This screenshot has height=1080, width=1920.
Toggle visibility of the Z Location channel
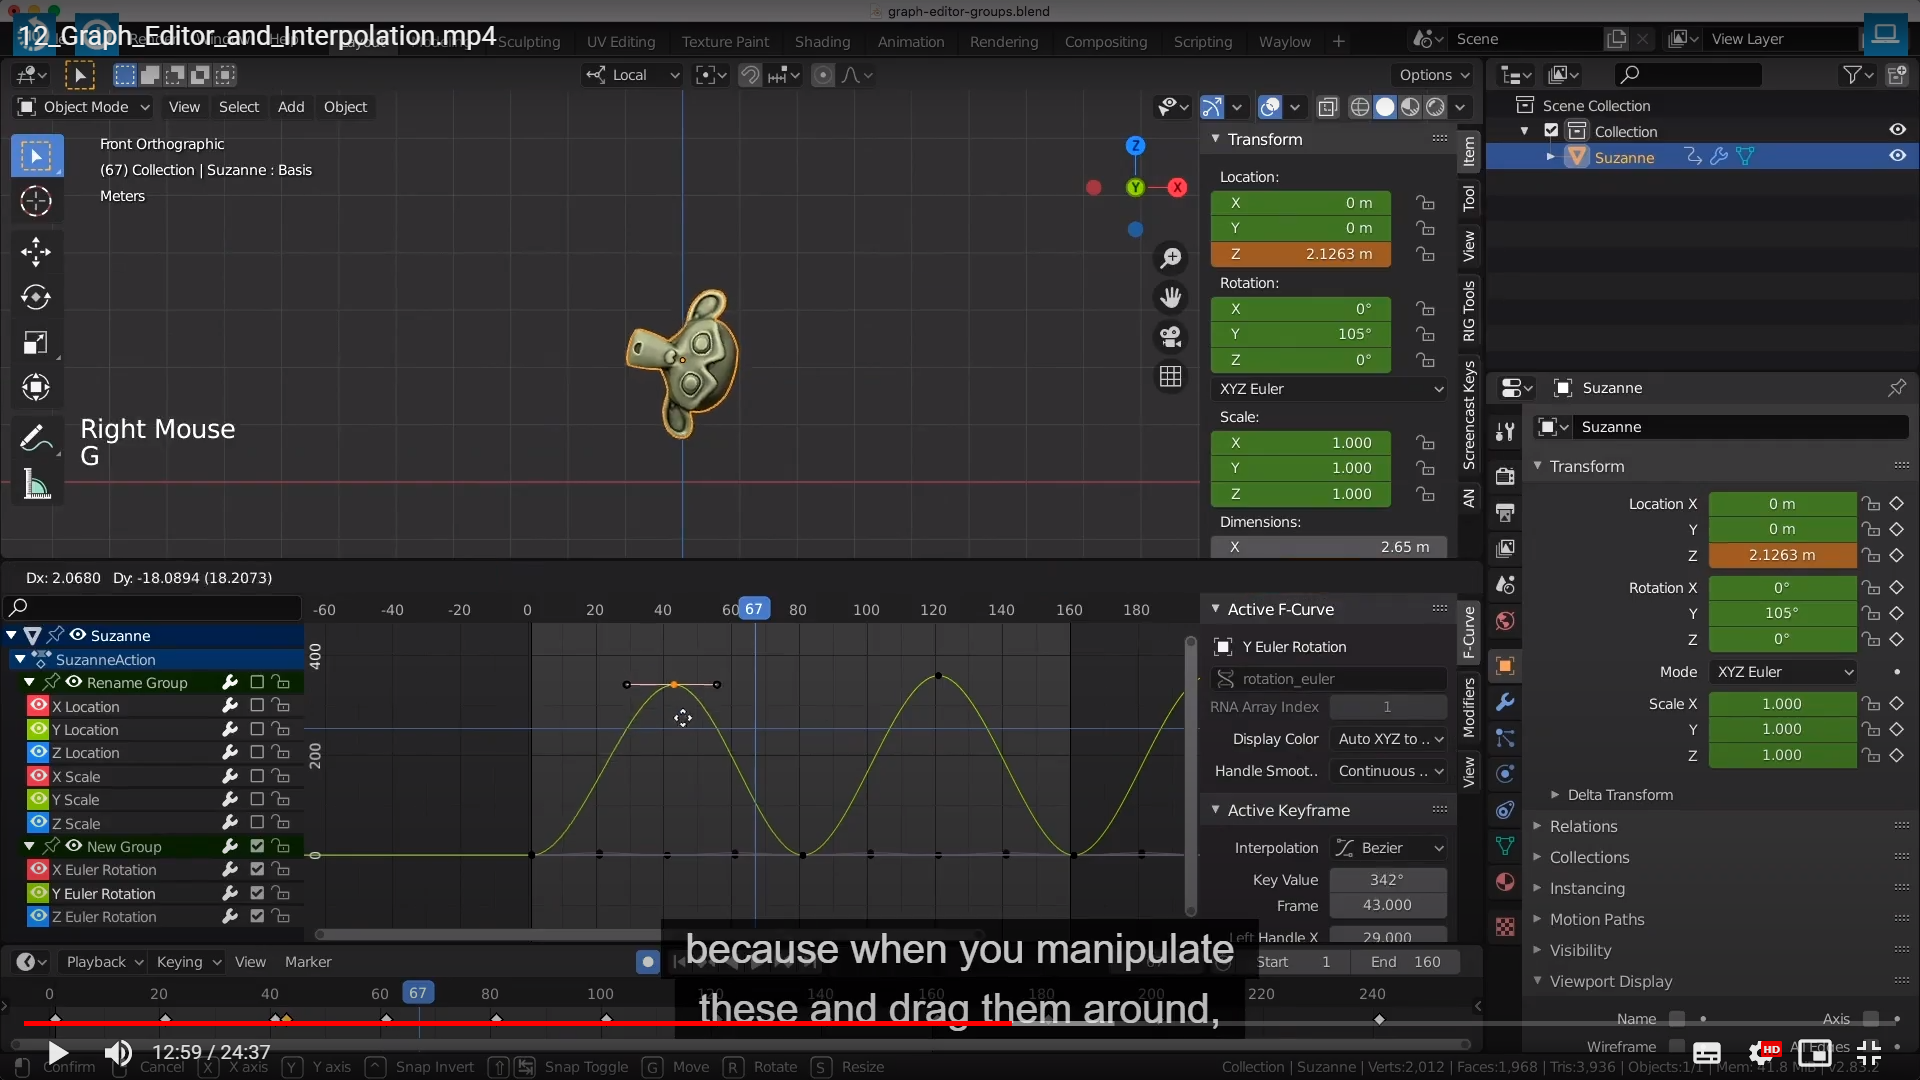click(x=38, y=752)
